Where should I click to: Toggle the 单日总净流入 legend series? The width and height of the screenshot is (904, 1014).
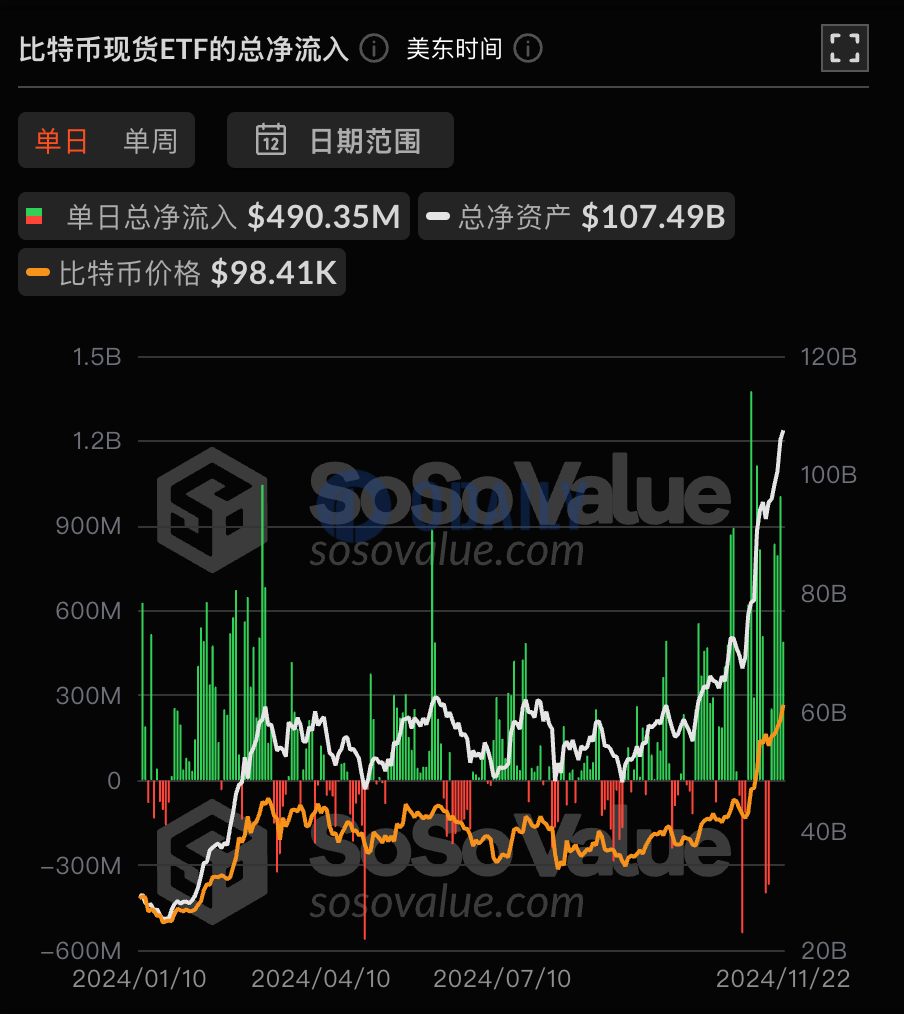coord(213,216)
